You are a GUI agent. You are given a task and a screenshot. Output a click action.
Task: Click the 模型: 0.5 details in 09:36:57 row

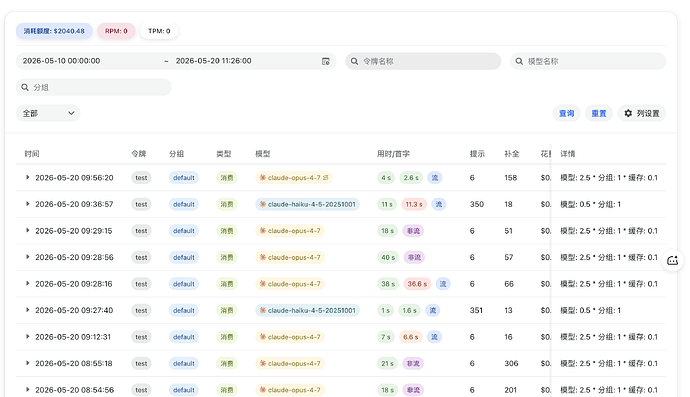(591, 204)
